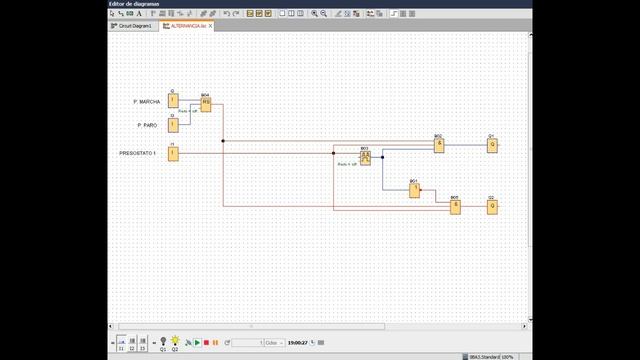Image resolution: width=640 pixels, height=360 pixels.
Task: Select the B005 AND gate block
Action: pos(455,207)
